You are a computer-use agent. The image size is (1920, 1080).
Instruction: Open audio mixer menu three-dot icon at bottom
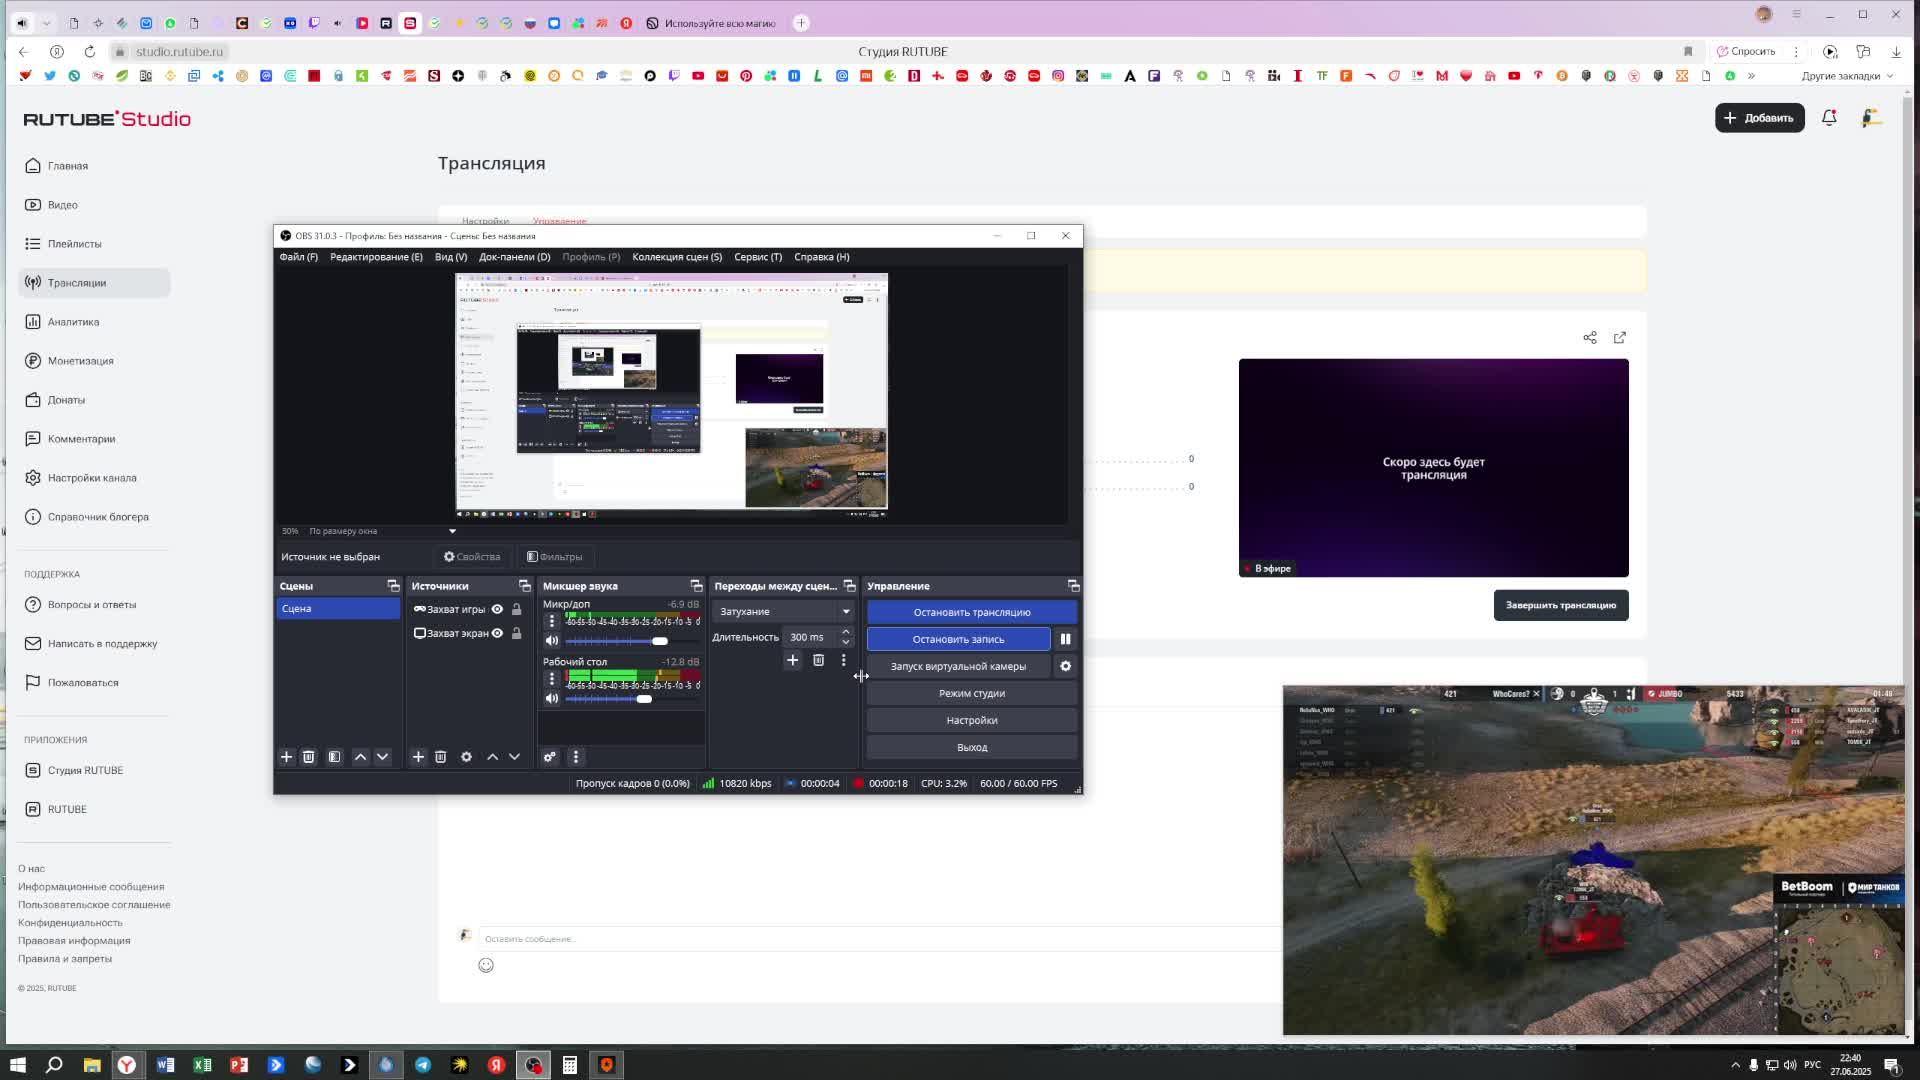point(575,757)
